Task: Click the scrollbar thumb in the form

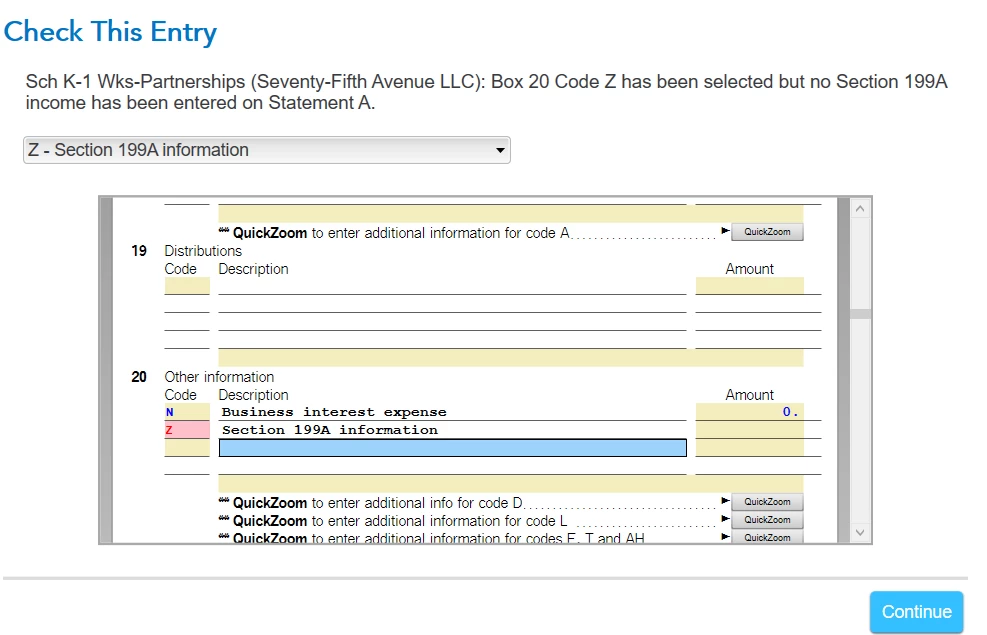Action: (x=860, y=313)
